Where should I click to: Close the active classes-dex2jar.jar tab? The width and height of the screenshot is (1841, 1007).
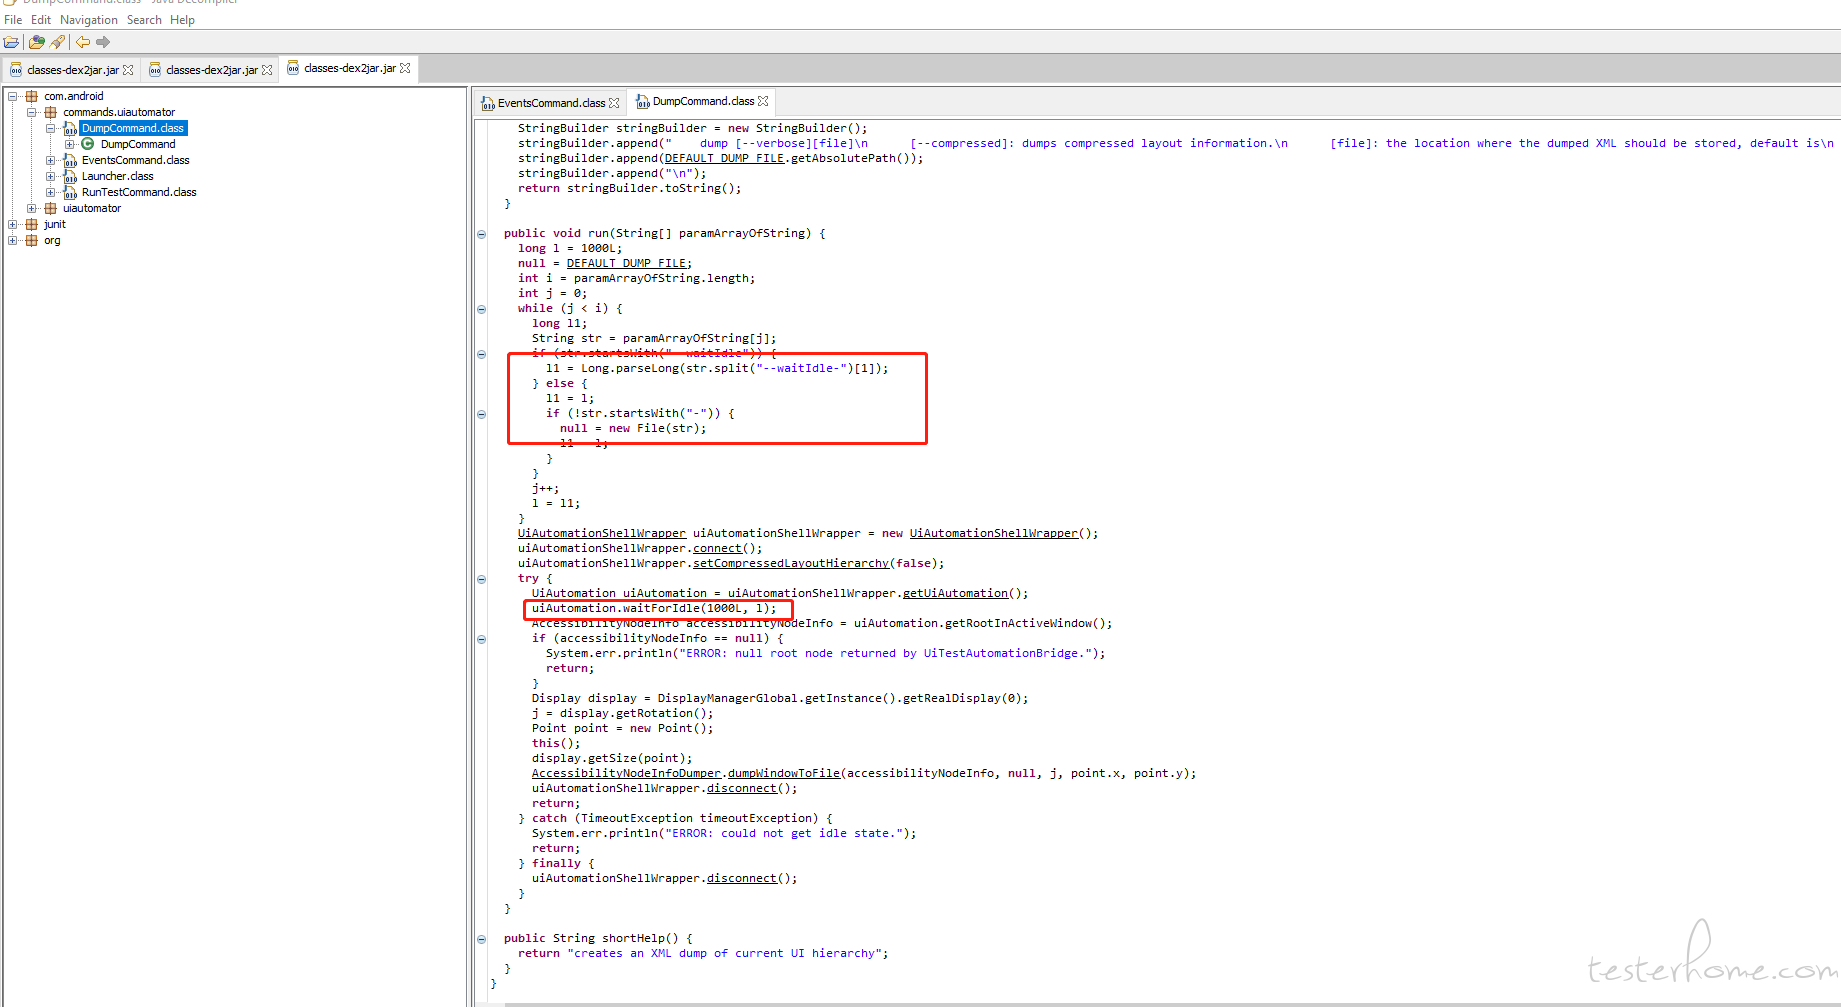pos(405,68)
